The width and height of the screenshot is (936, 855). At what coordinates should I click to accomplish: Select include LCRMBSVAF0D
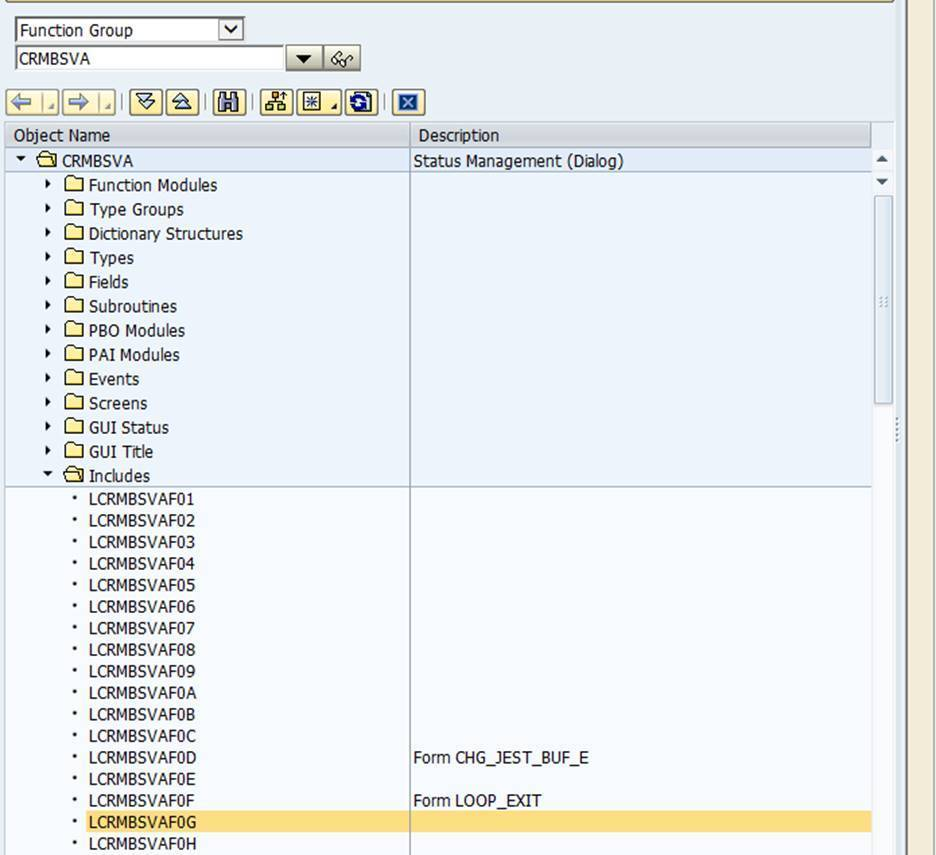[142, 758]
